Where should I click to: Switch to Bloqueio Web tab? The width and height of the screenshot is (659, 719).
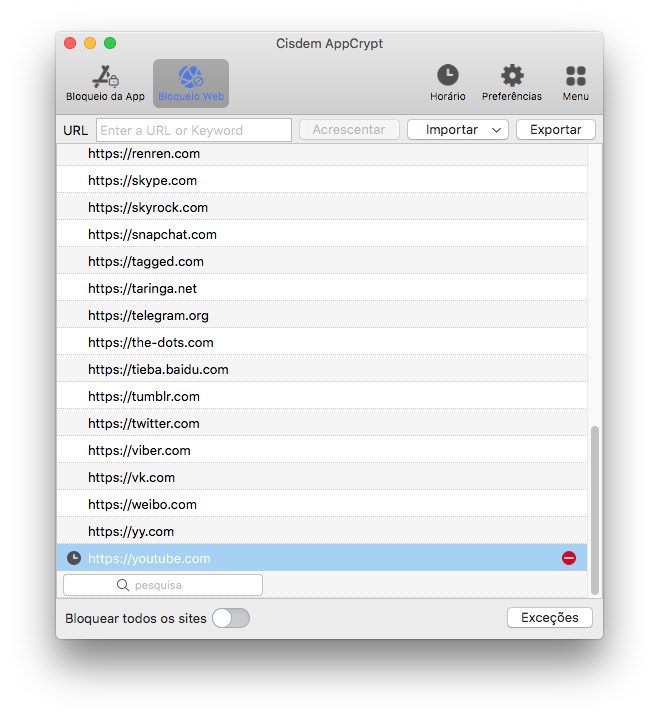[x=190, y=83]
